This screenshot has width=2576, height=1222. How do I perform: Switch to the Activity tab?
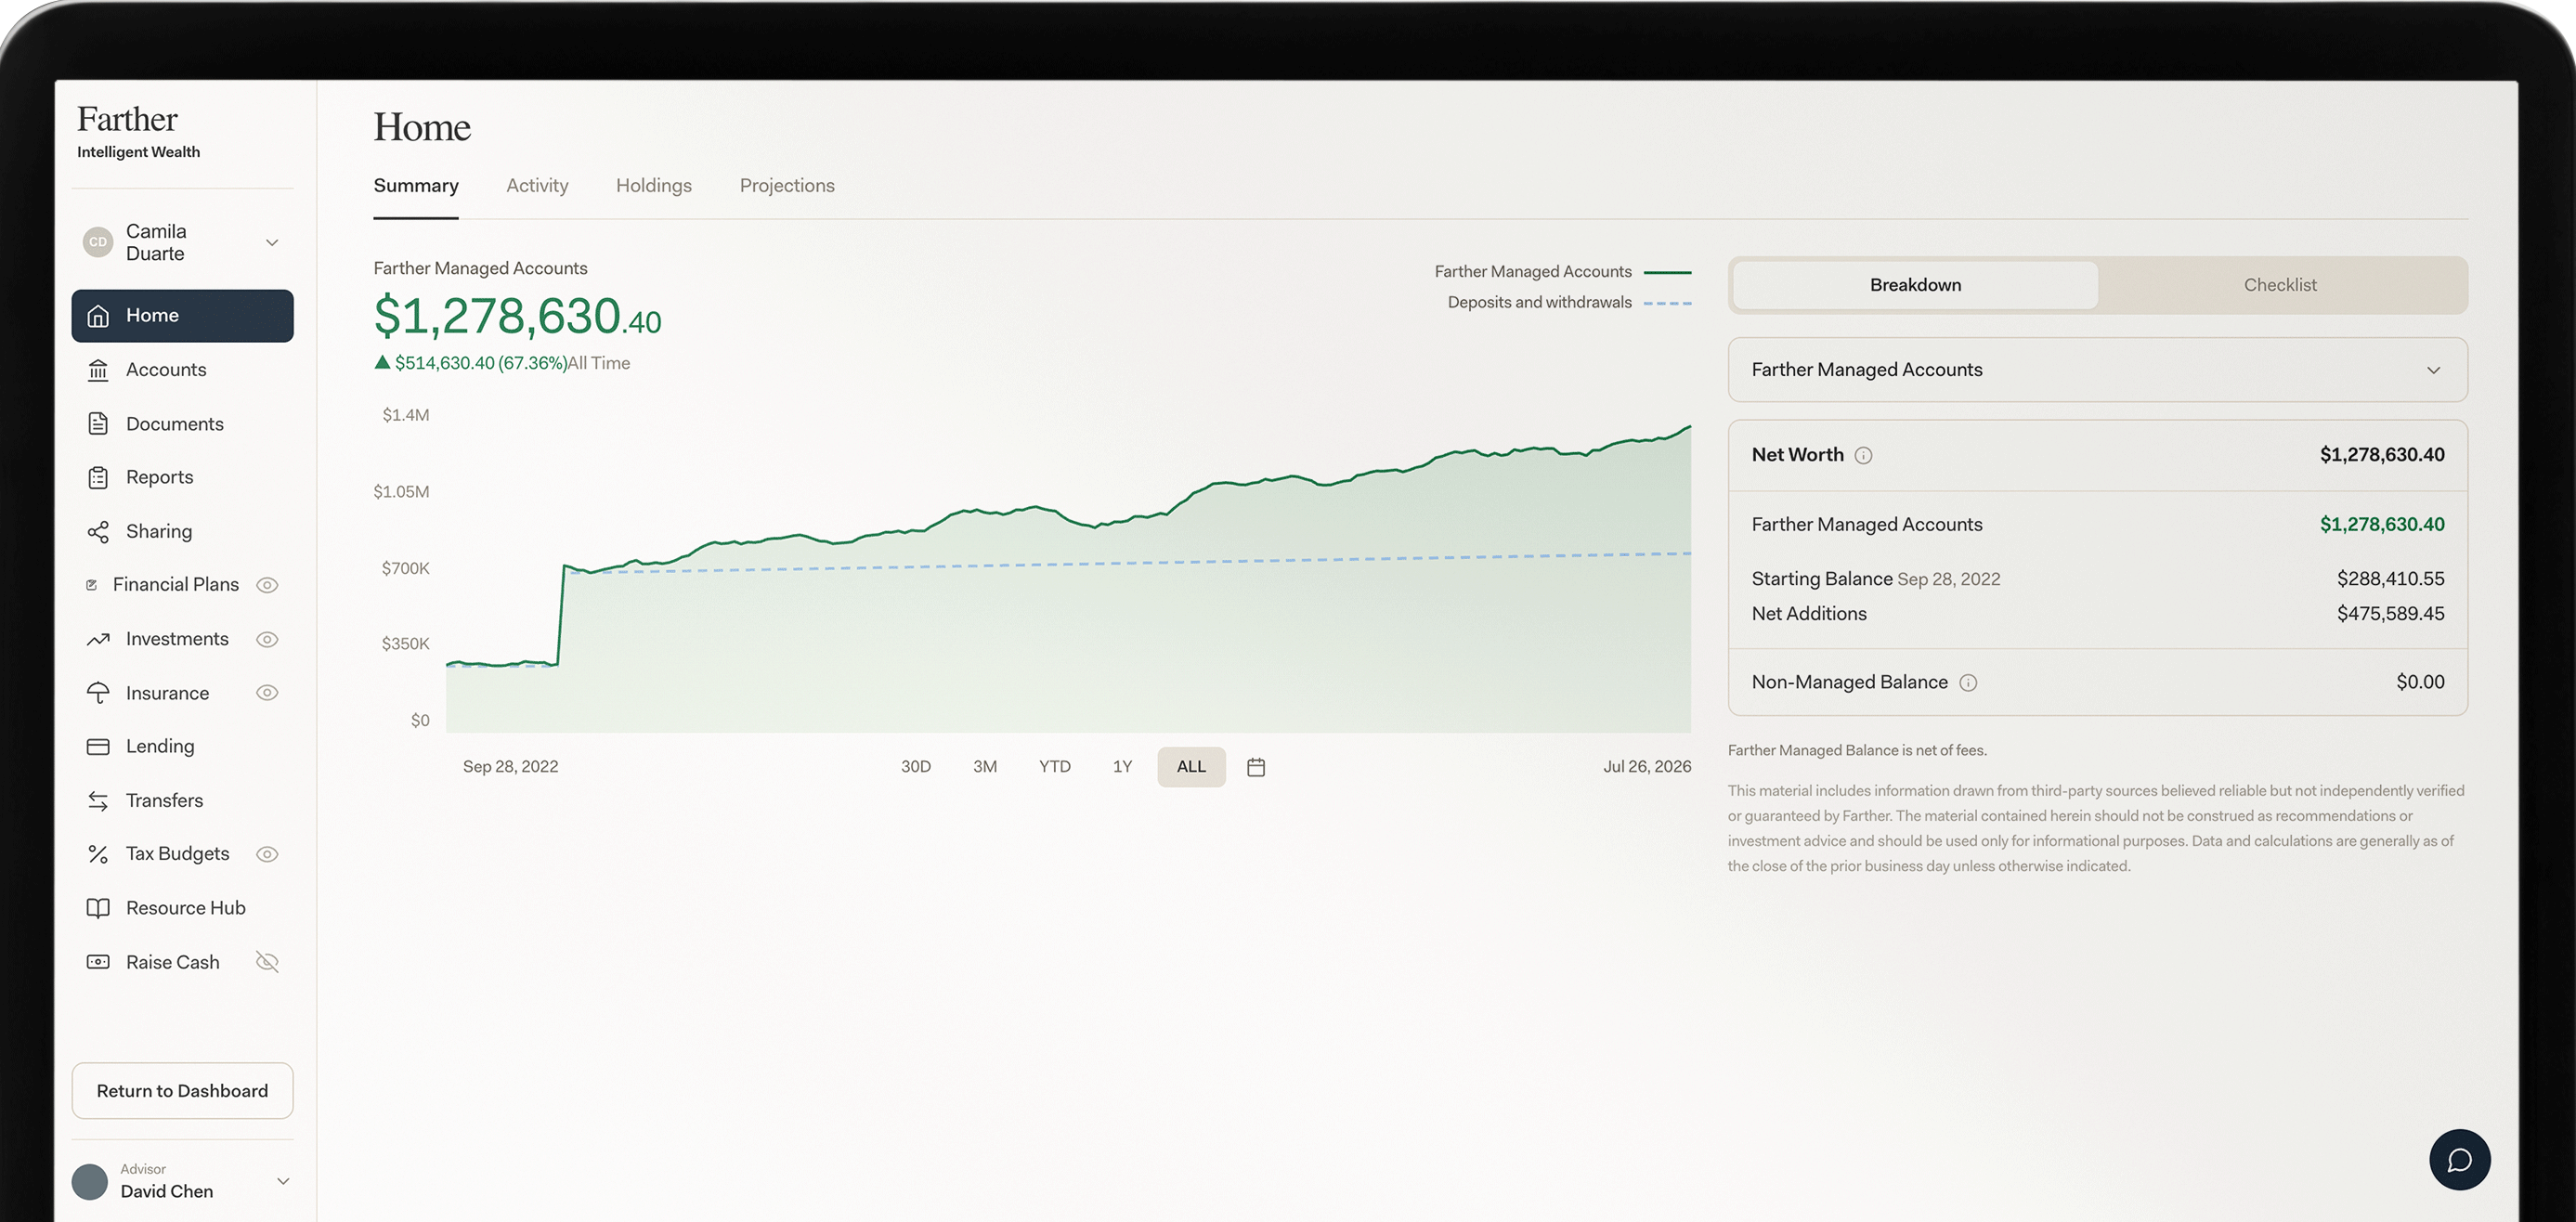click(537, 186)
